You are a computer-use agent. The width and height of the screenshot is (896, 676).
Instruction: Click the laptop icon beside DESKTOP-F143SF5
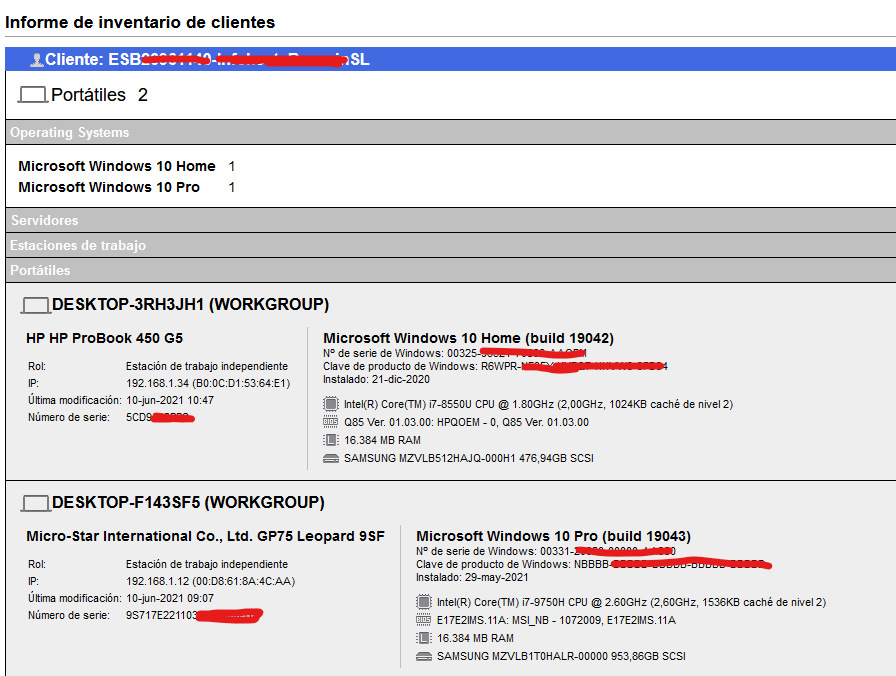point(35,503)
